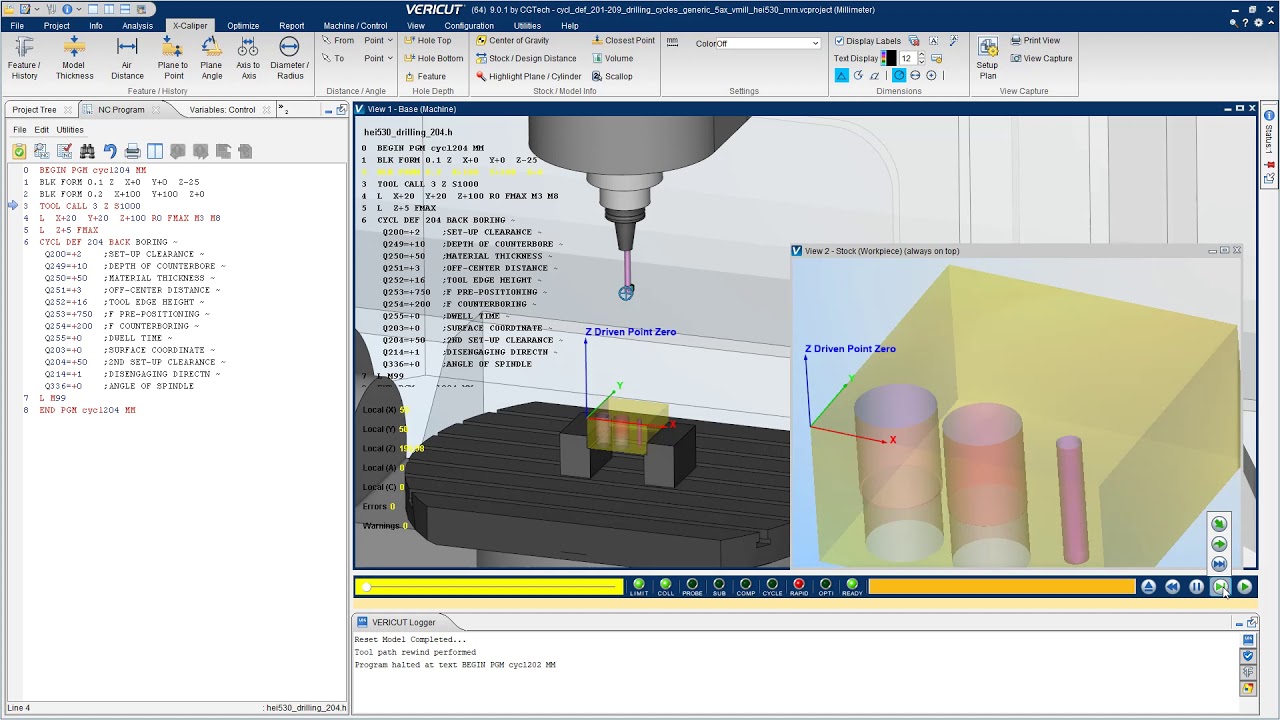Toggle the filled circle dimension button

899,76
